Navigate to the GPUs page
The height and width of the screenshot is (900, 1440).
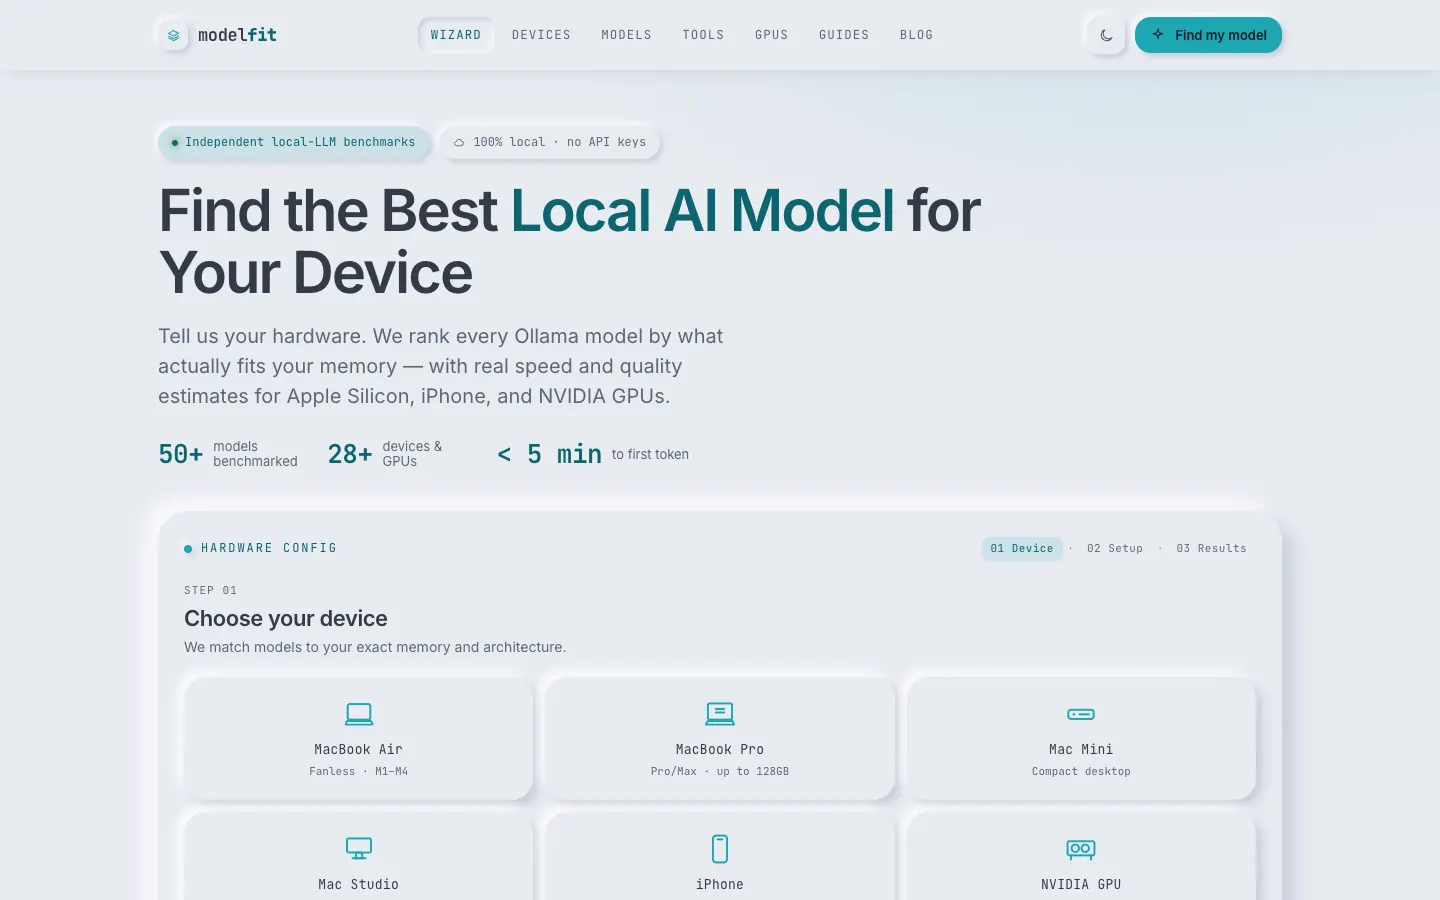coord(771,35)
